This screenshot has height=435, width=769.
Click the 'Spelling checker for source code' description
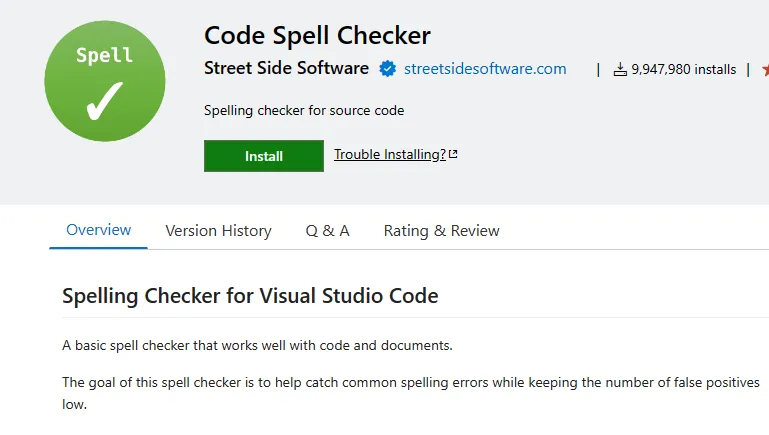pos(304,110)
